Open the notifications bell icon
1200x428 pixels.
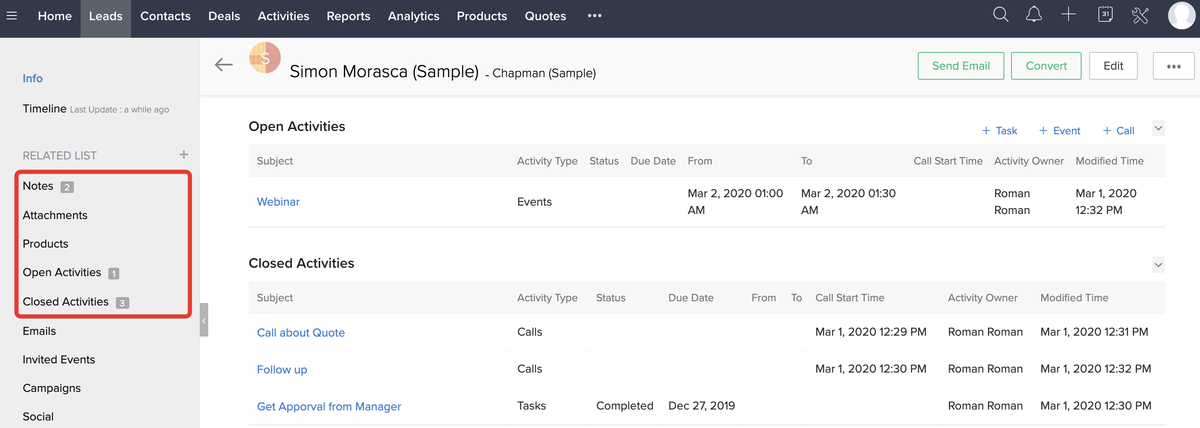tap(1034, 15)
